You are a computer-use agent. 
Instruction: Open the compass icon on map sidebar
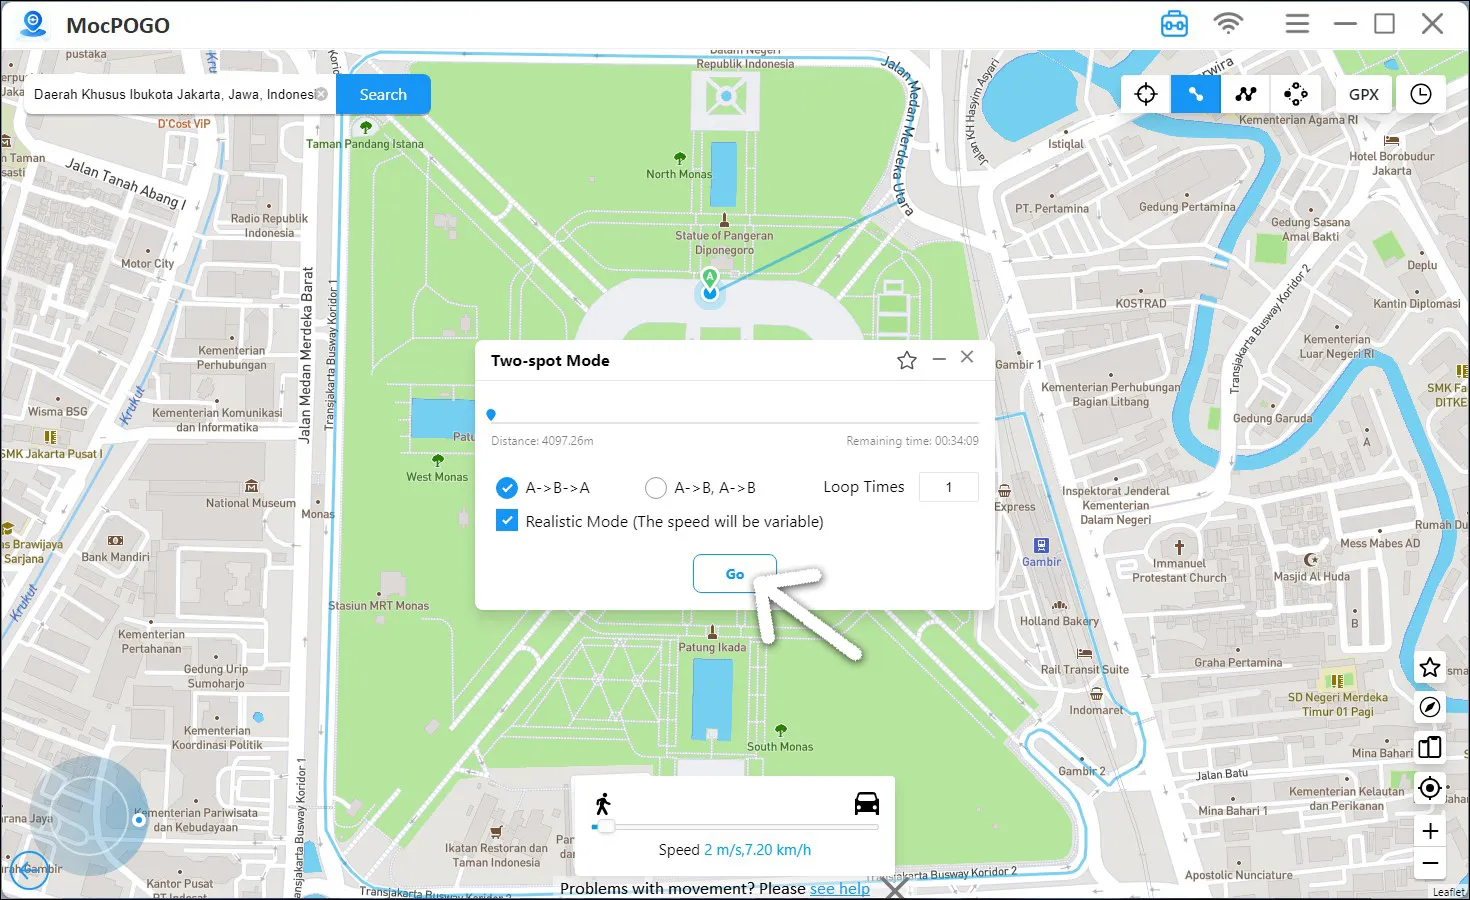tap(1429, 707)
